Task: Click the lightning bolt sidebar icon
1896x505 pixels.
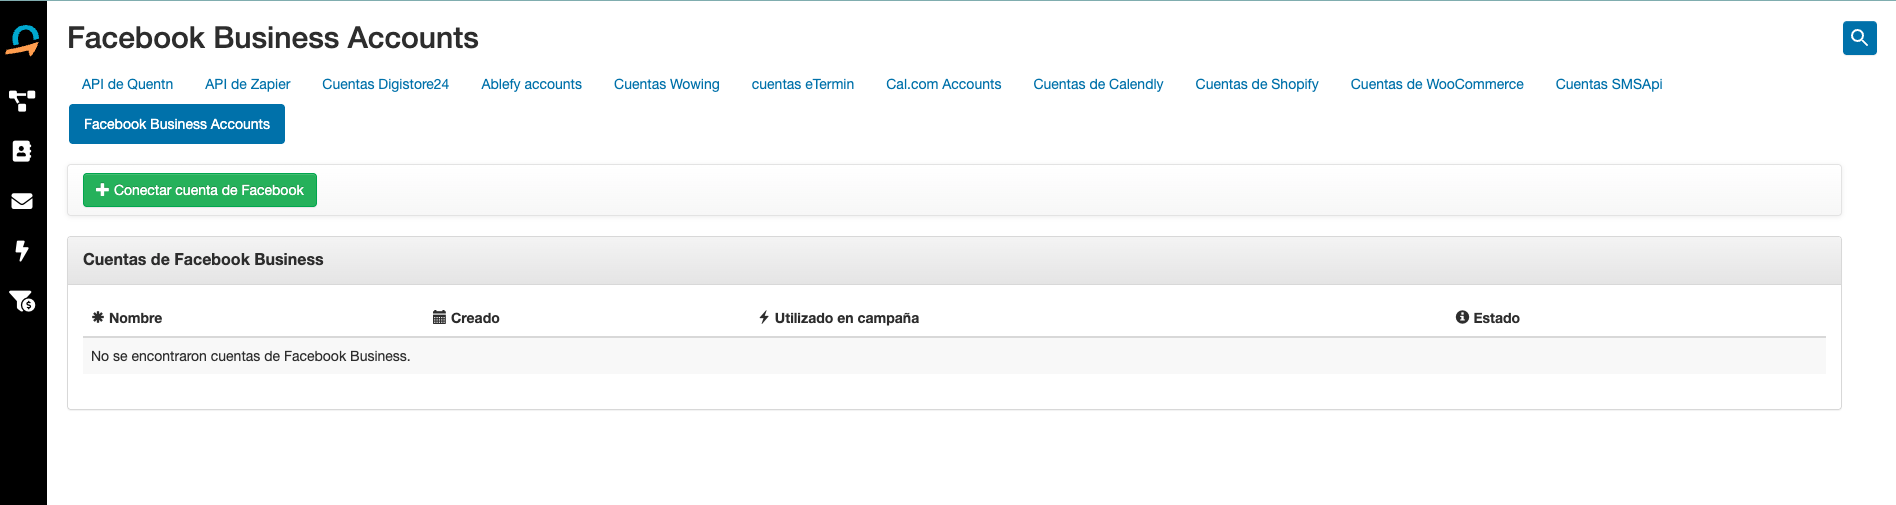Action: pos(22,251)
